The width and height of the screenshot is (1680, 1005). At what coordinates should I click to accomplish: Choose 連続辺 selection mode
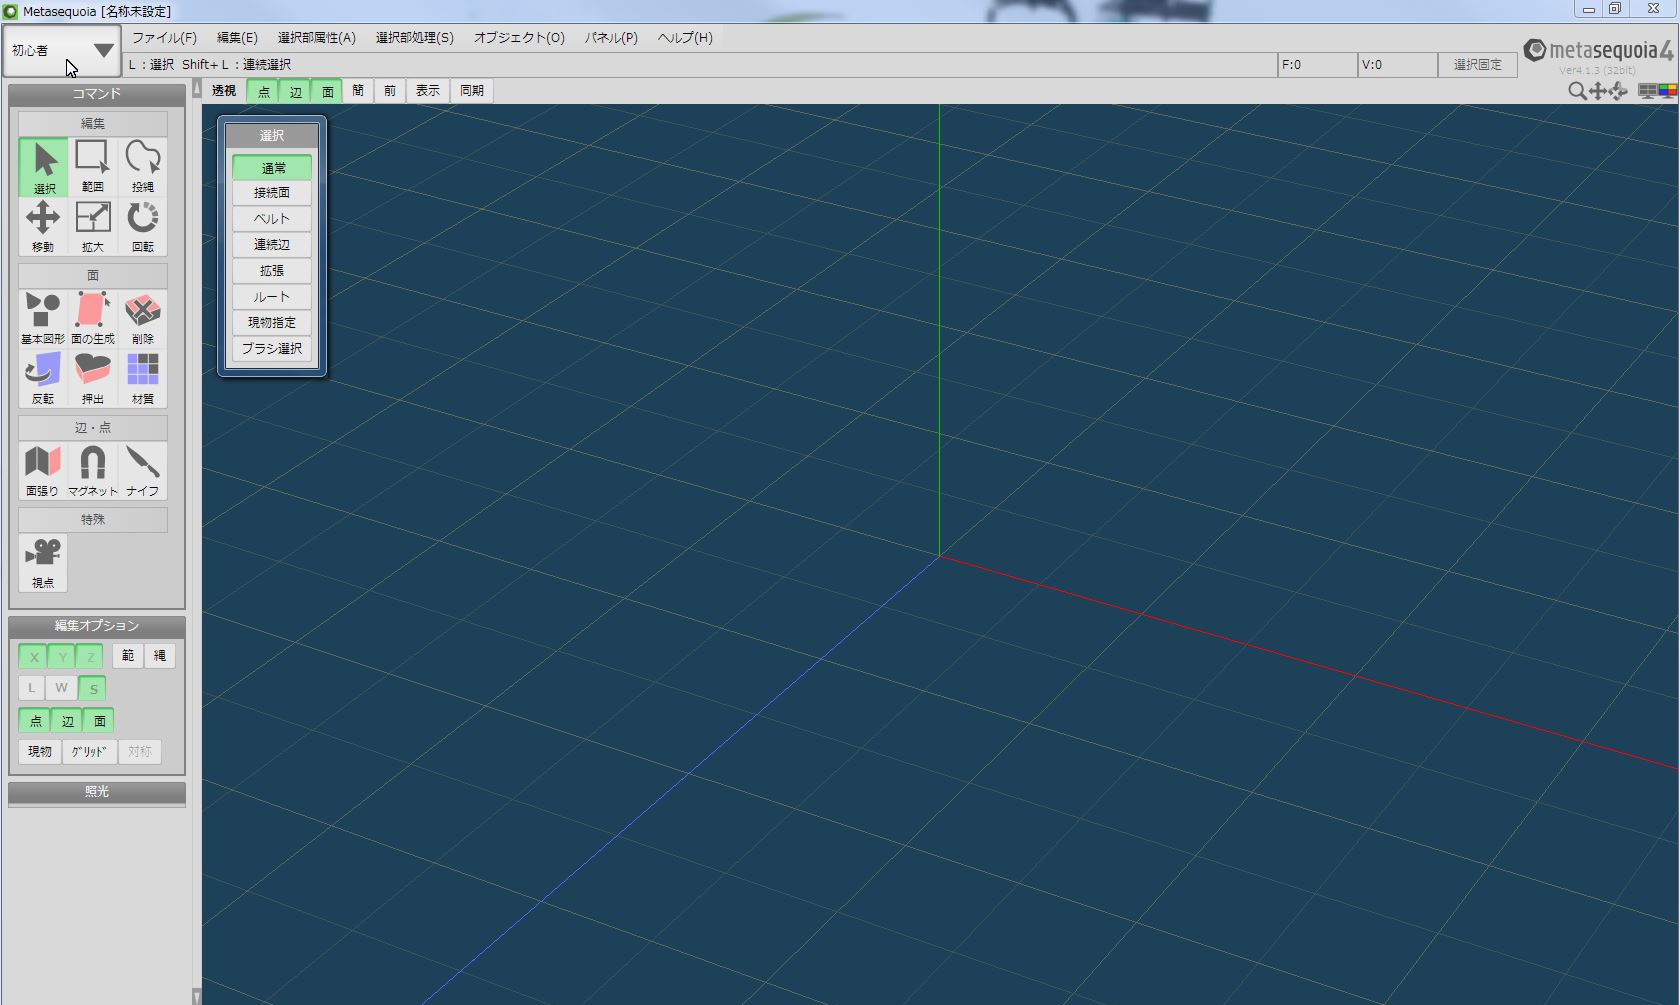tap(272, 245)
